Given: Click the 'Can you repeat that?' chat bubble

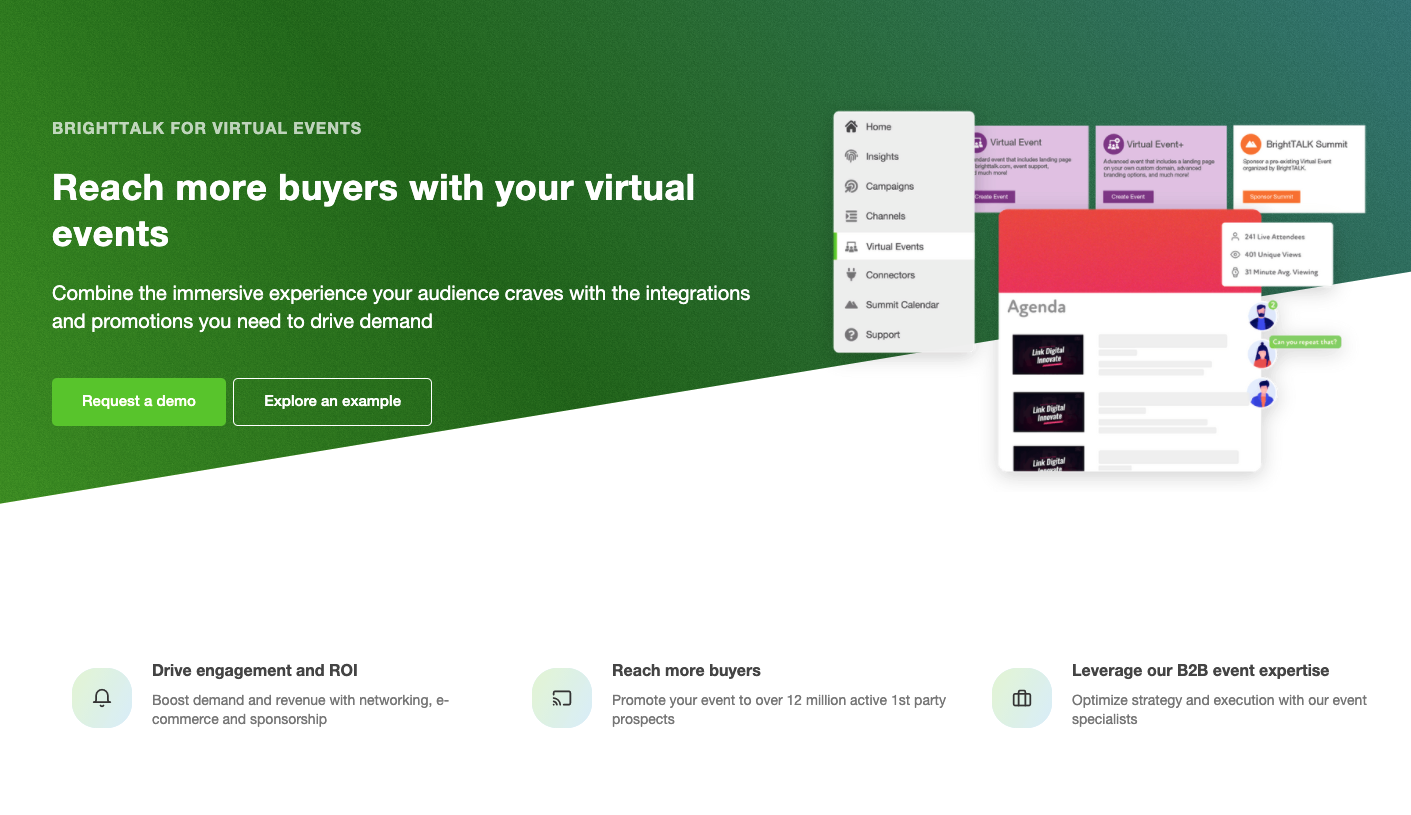Looking at the screenshot, I should (x=1305, y=341).
